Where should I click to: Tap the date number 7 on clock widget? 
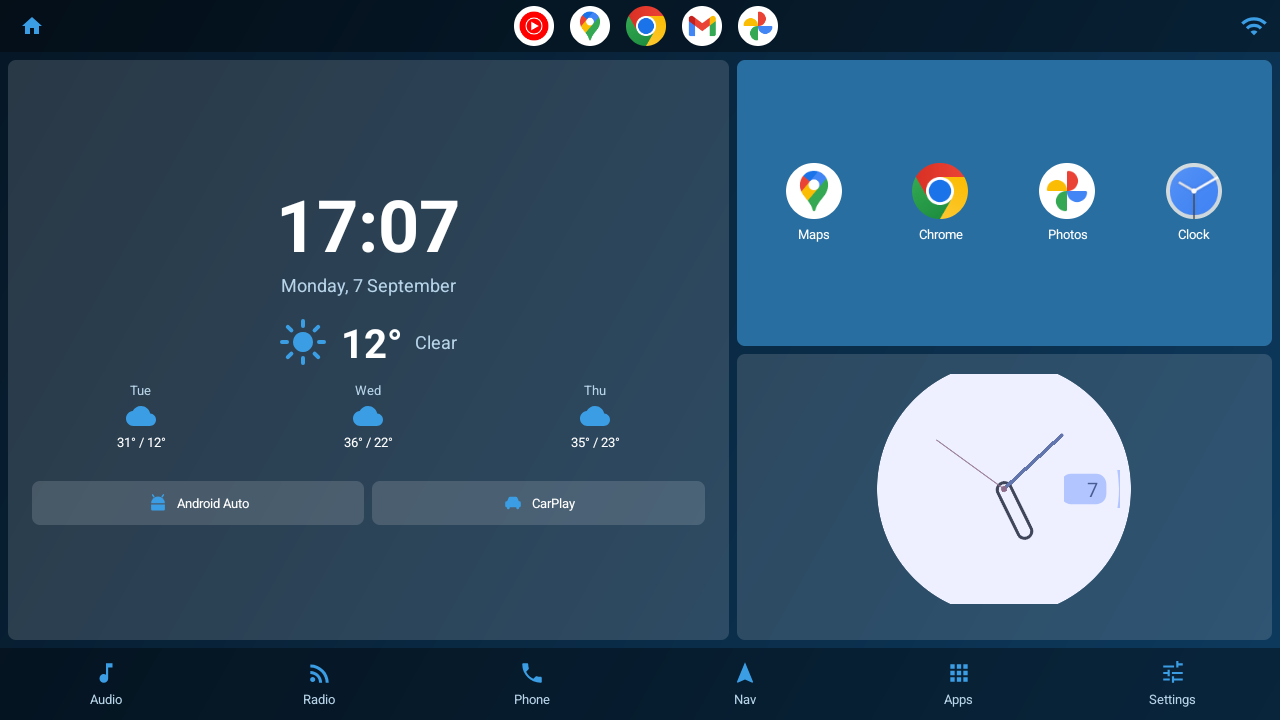tap(1092, 490)
